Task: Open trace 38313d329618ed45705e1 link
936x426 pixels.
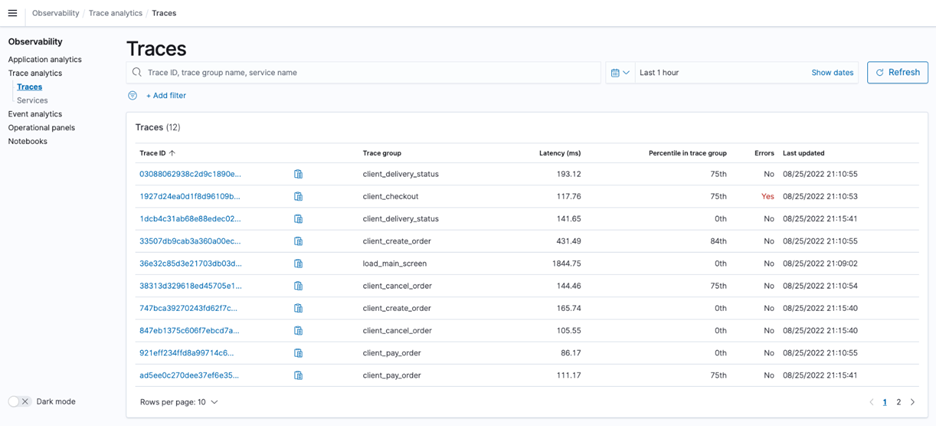Action: (x=190, y=286)
